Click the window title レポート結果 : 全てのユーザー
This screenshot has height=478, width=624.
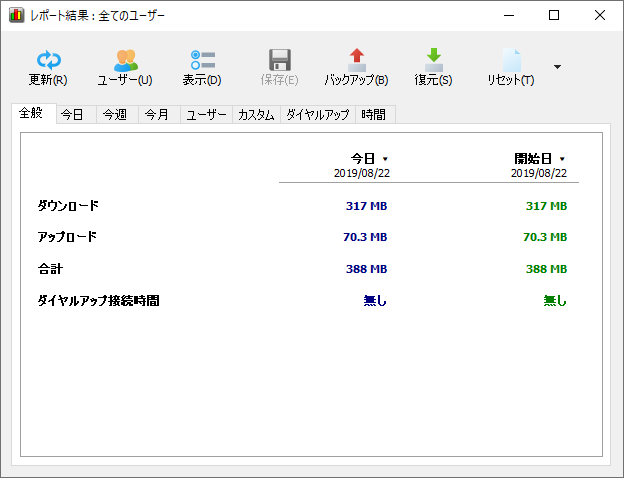click(98, 16)
